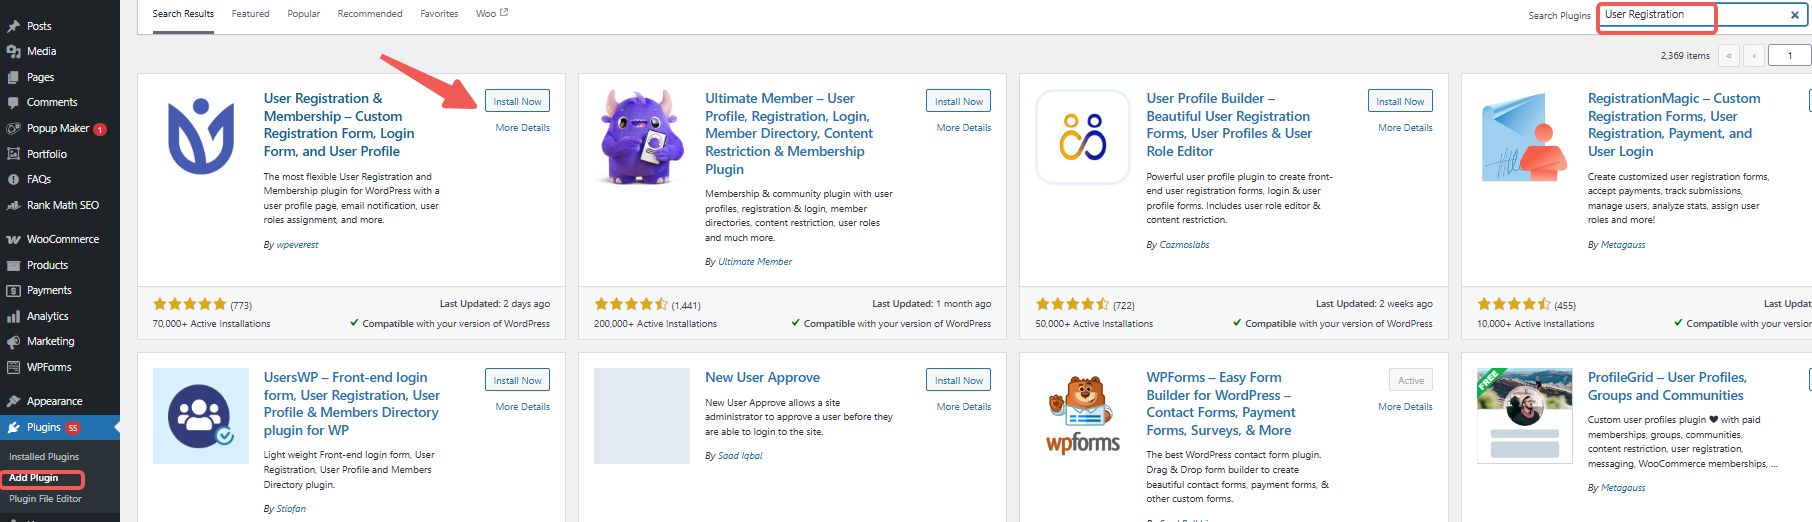The height and width of the screenshot is (522, 1812).
Task: Click the Comments bubble icon
Action: point(13,102)
